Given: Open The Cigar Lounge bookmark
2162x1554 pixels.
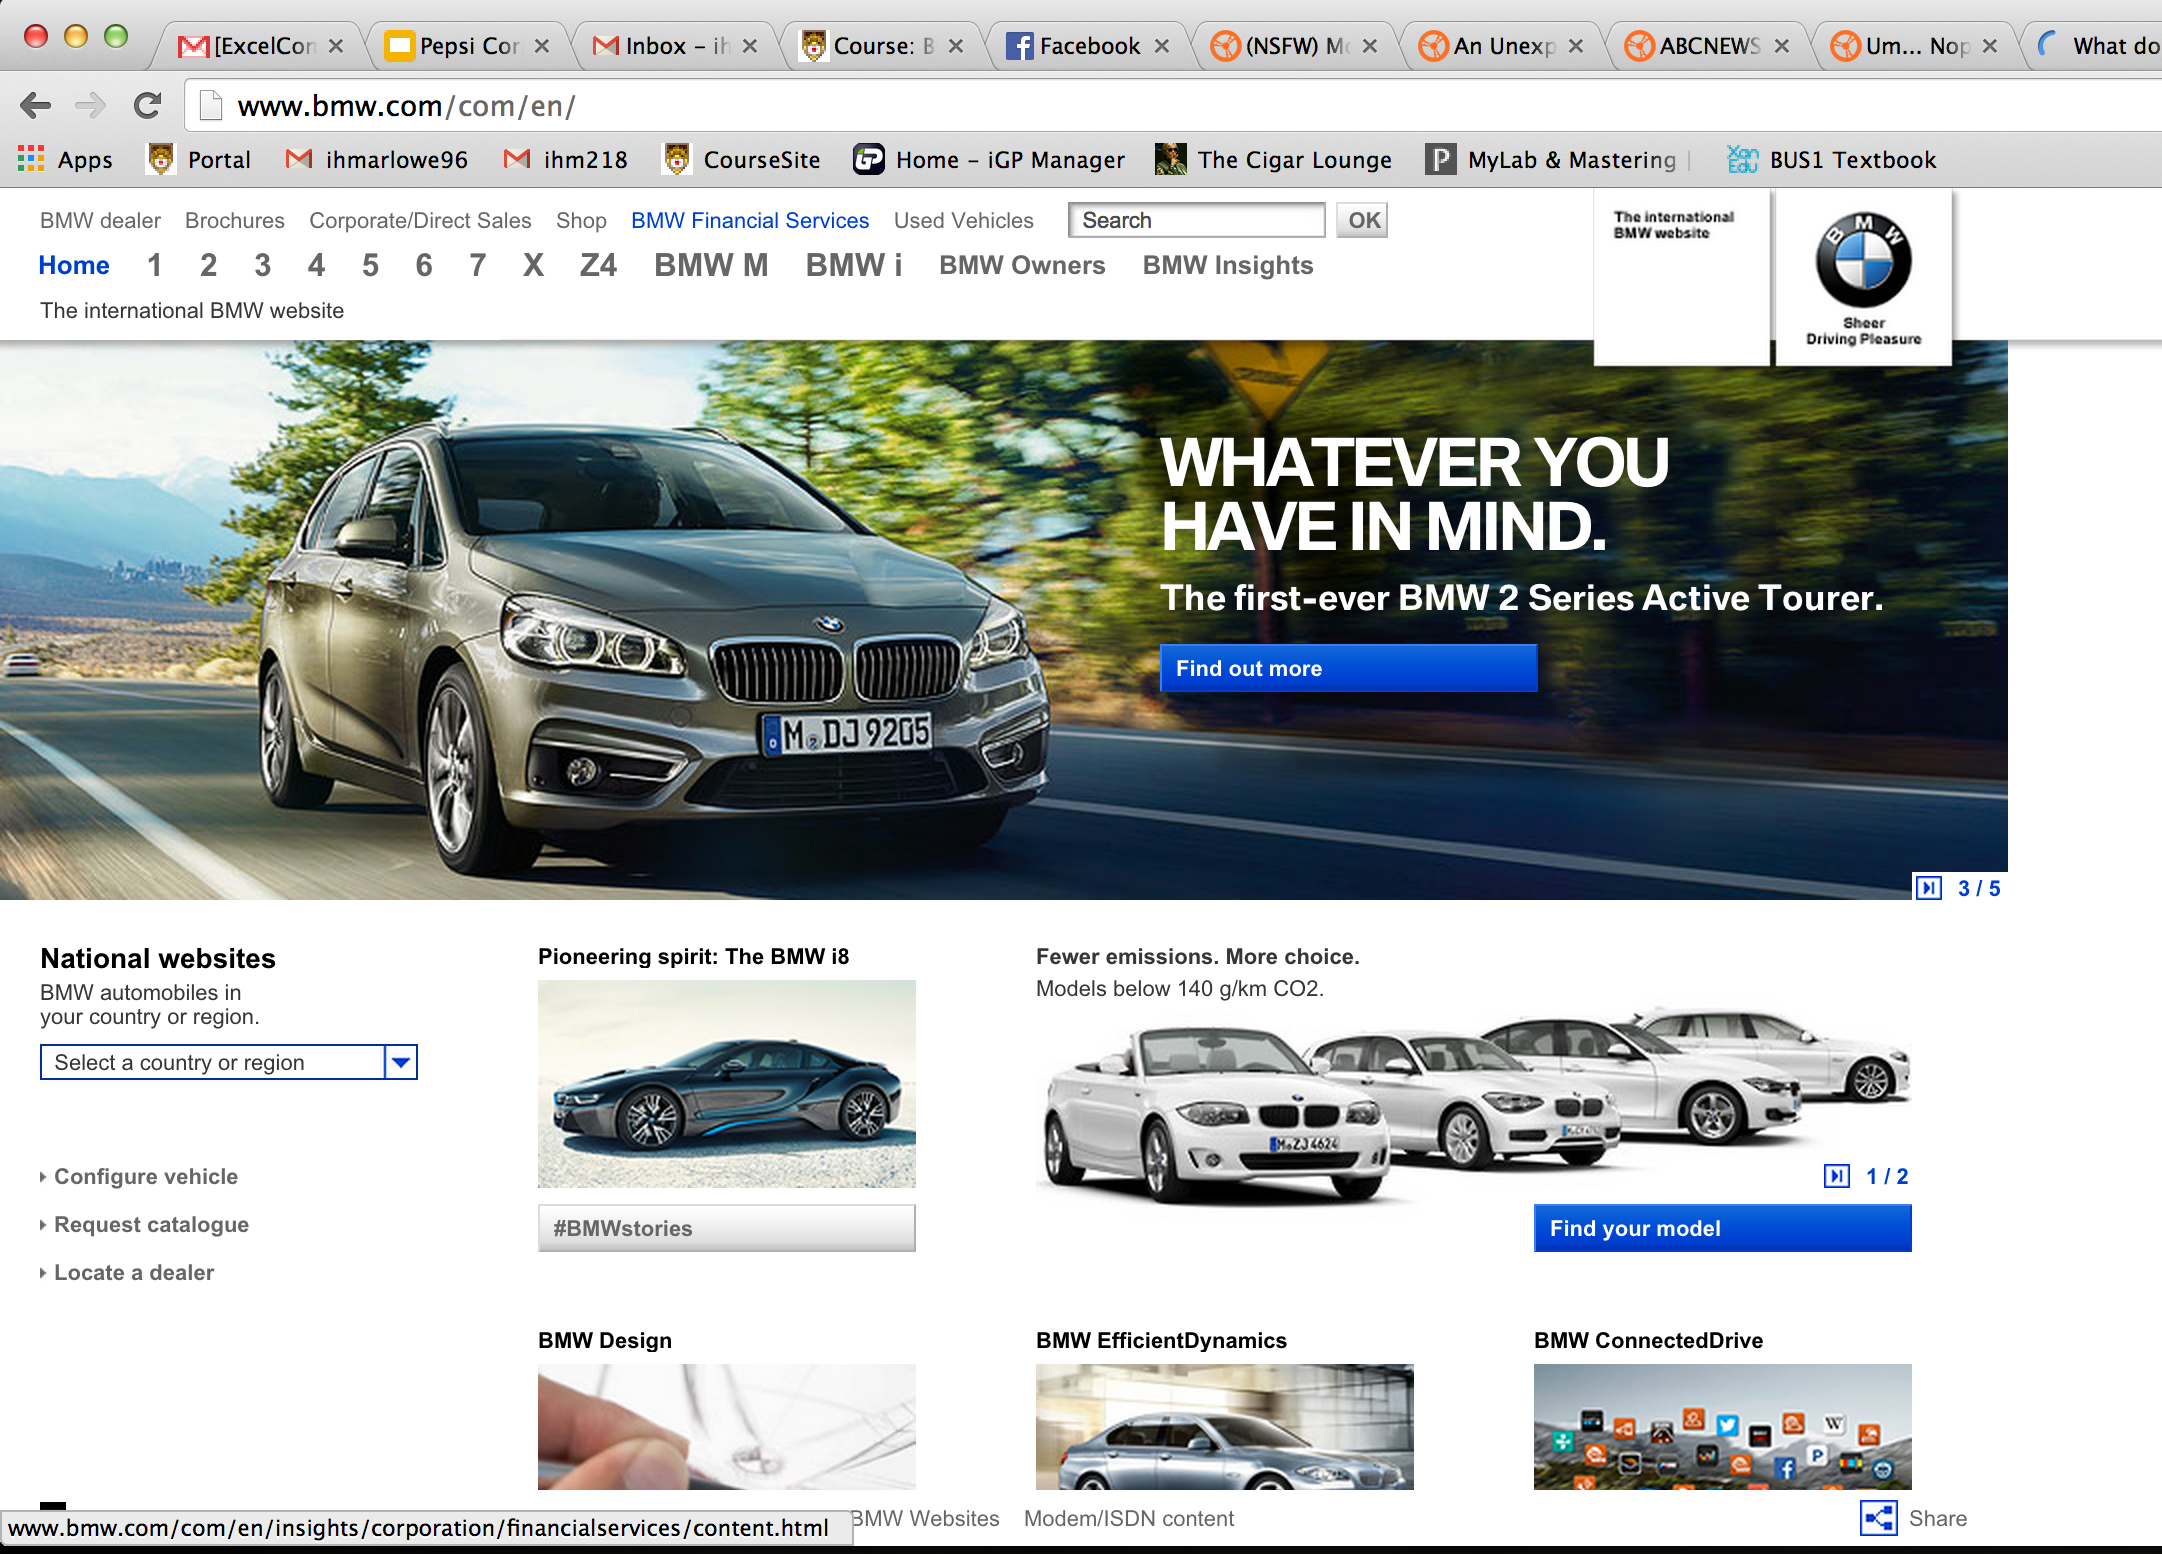Looking at the screenshot, I should (x=1273, y=160).
